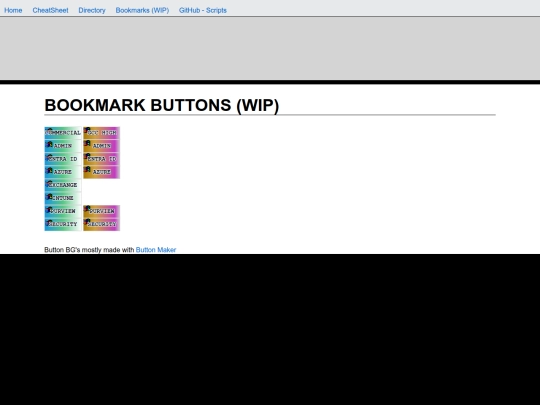Screen dimensions: 540x405
Task: Open the INTUNE bookmark button
Action: (x=63, y=198)
